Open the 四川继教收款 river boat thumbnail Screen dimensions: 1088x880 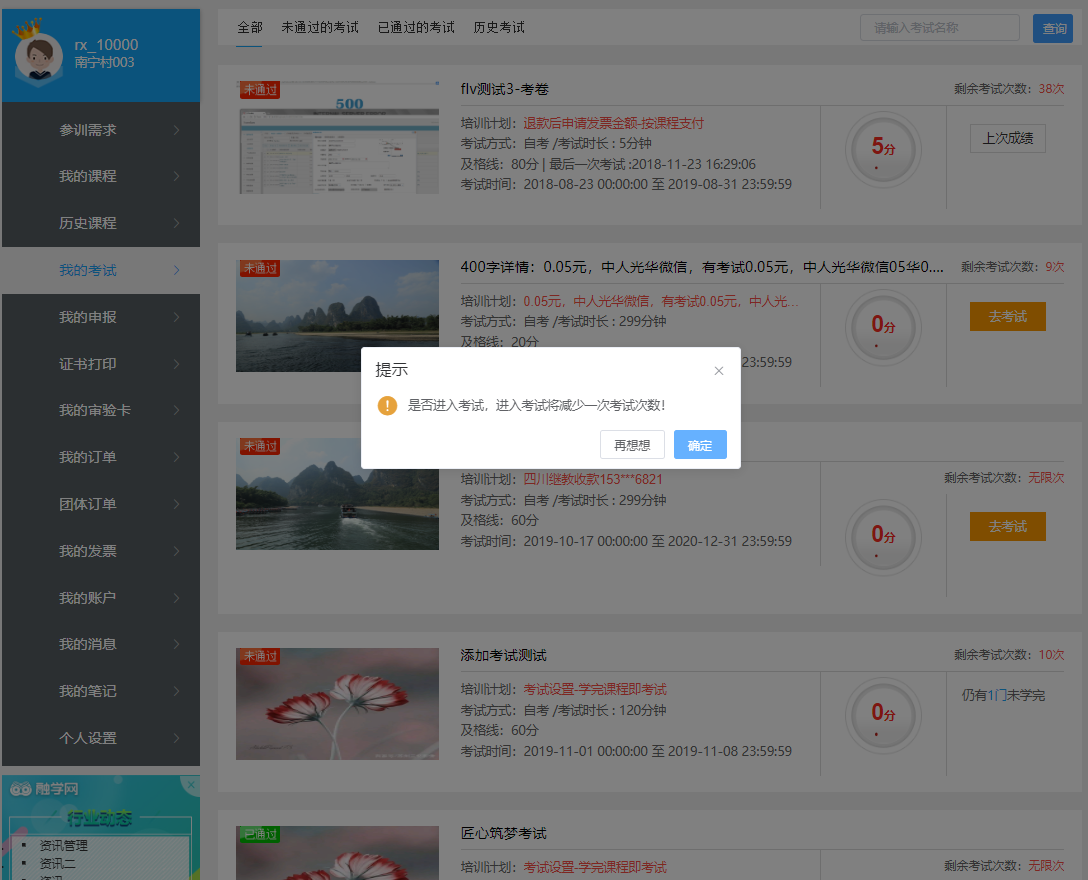[337, 494]
